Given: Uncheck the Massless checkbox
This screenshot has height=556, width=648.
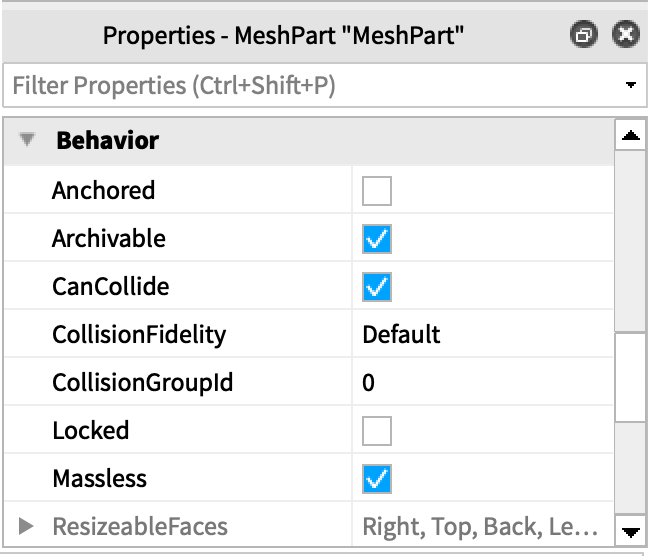Looking at the screenshot, I should point(377,479).
